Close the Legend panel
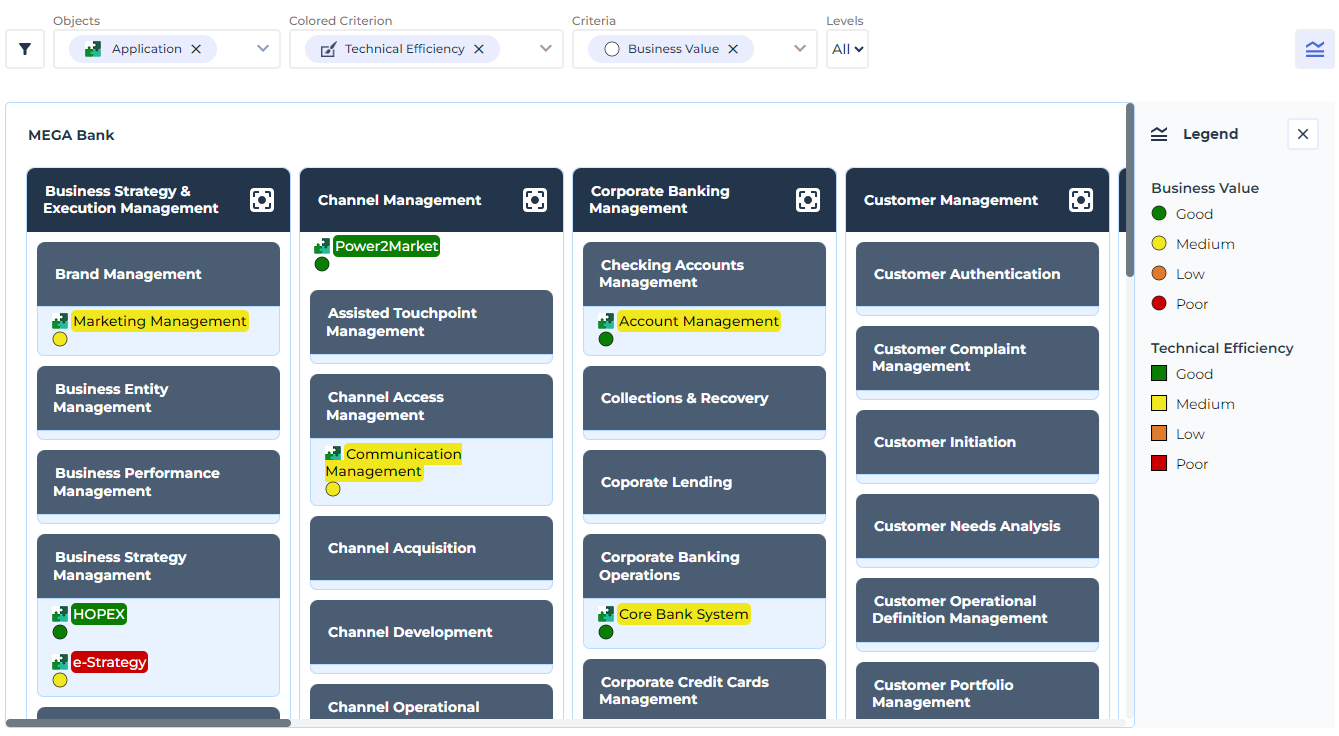The height and width of the screenshot is (736, 1339). (x=1302, y=134)
